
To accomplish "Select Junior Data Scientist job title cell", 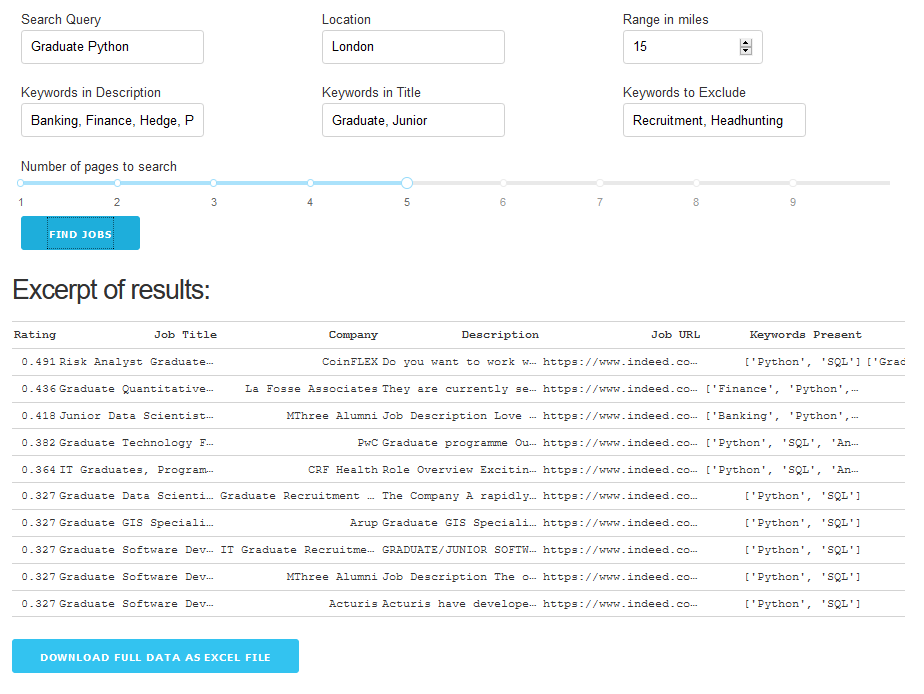I will (x=136, y=416).
